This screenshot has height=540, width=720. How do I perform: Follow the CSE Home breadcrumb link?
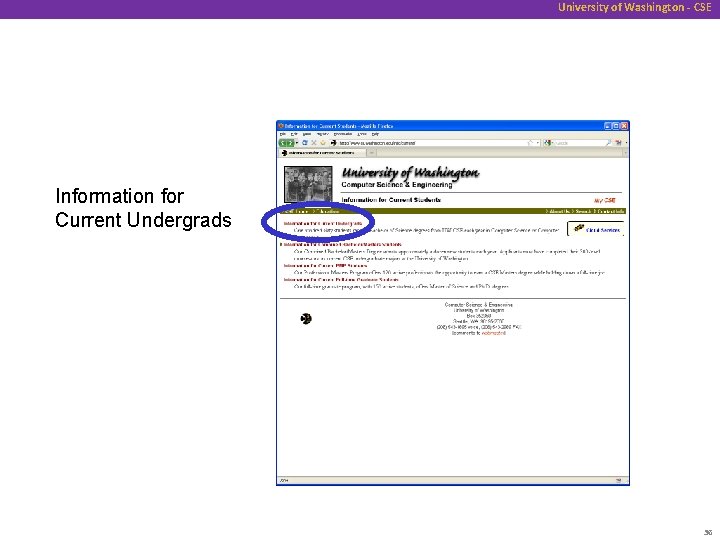[x=296, y=211]
